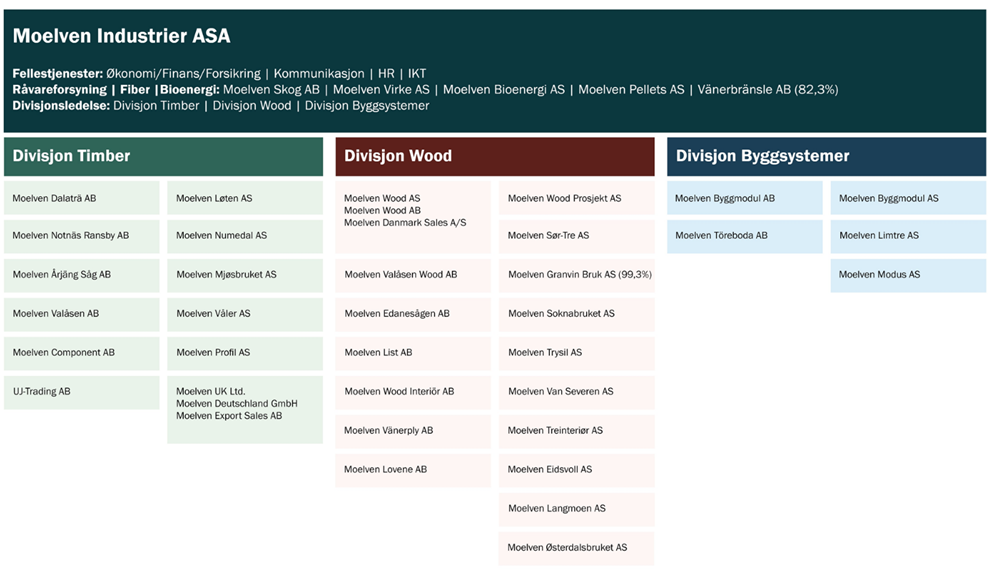Select Moelven Østerdalsbruket AS
Image resolution: width=991 pixels, height=575 pixels.
pos(577,548)
